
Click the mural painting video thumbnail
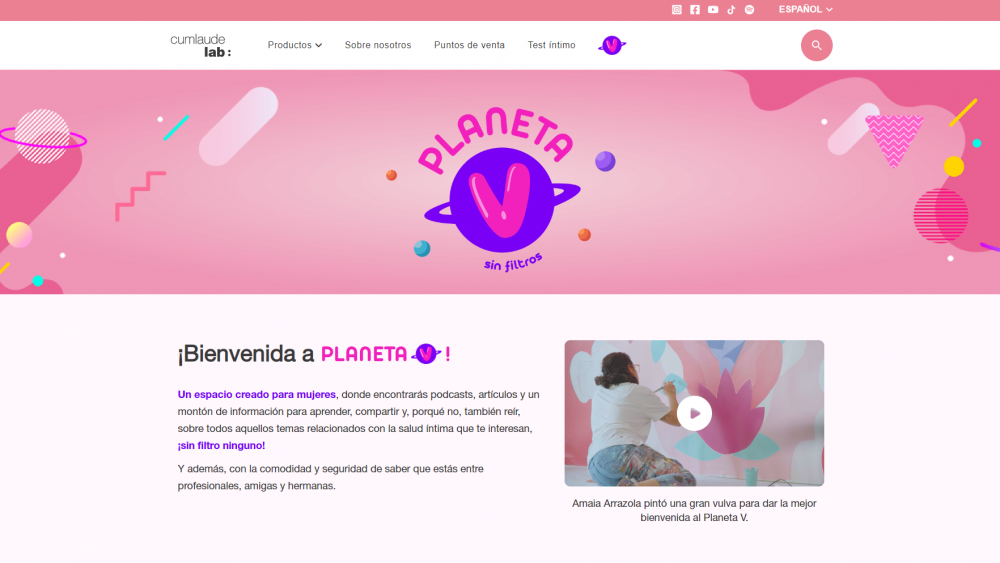(694, 413)
